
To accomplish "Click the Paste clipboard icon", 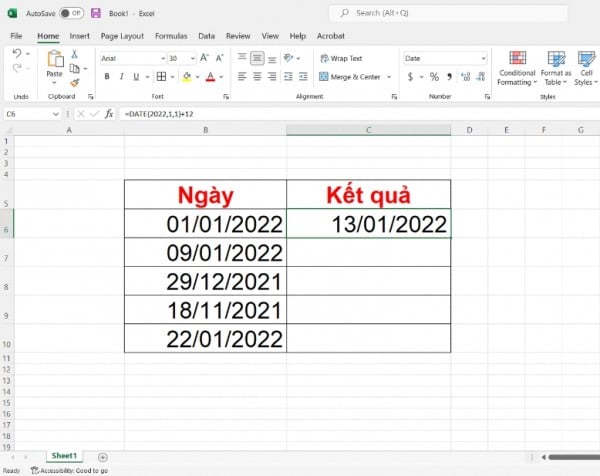I will point(55,59).
